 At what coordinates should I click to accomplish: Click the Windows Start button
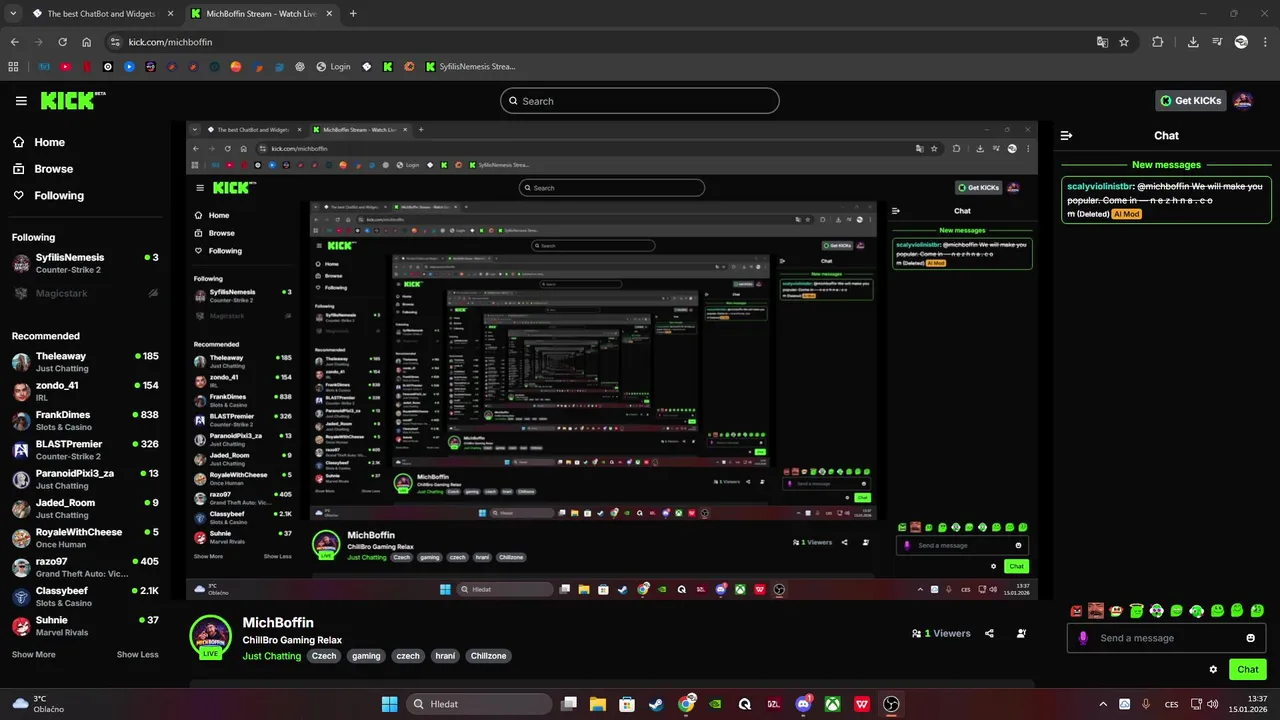(x=389, y=704)
